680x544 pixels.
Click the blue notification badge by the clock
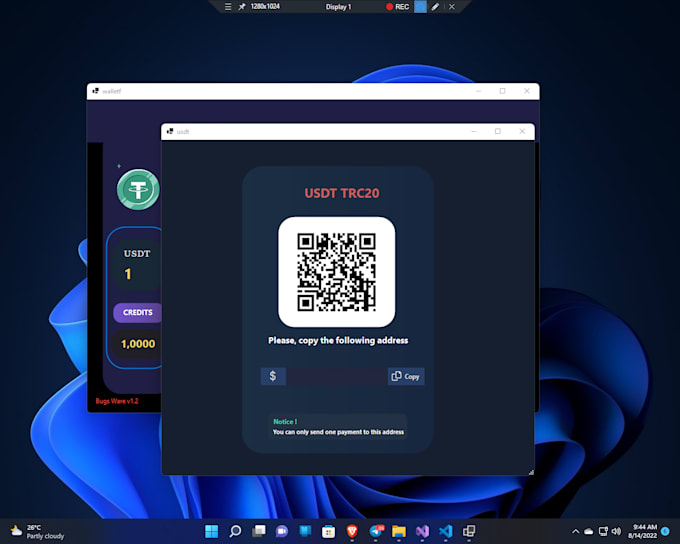[665, 531]
